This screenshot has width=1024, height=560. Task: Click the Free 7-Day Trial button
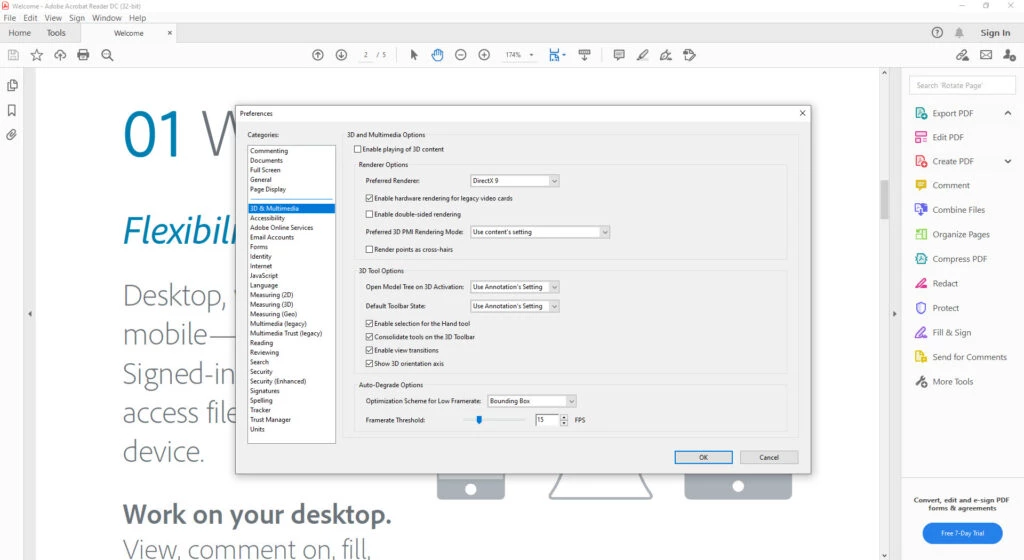(962, 533)
